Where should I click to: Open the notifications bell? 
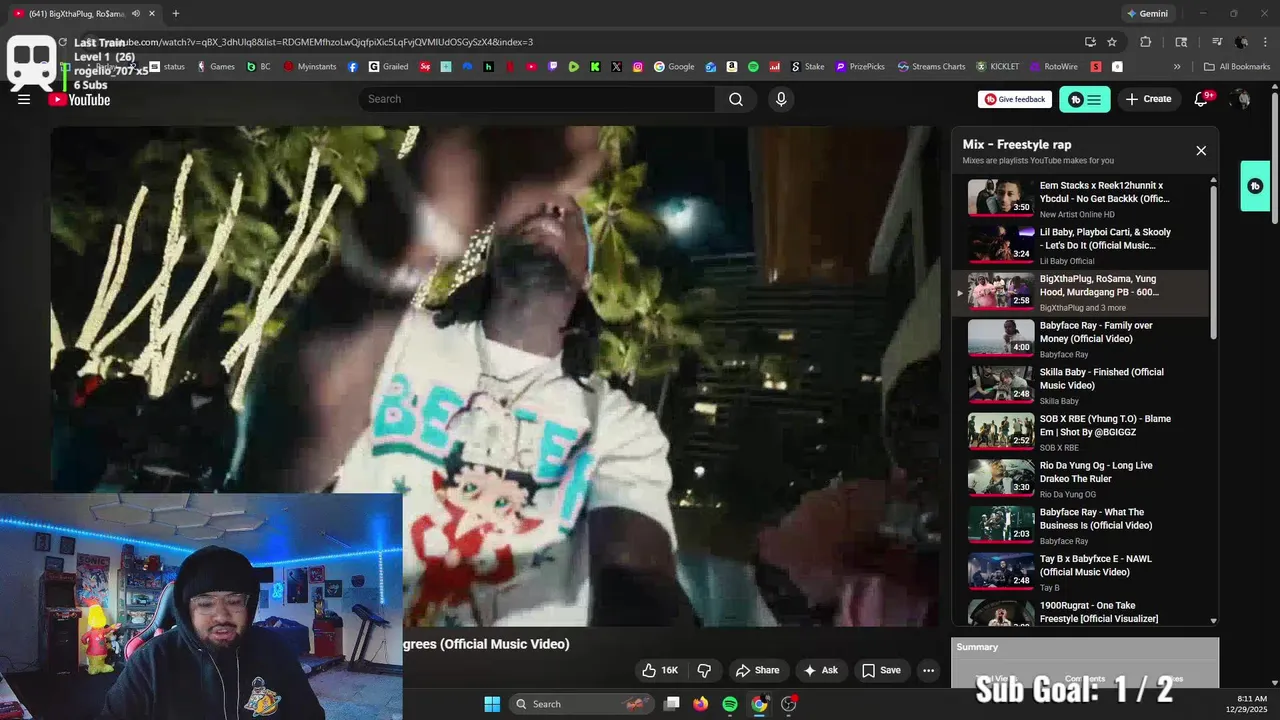pyautogui.click(x=1202, y=99)
